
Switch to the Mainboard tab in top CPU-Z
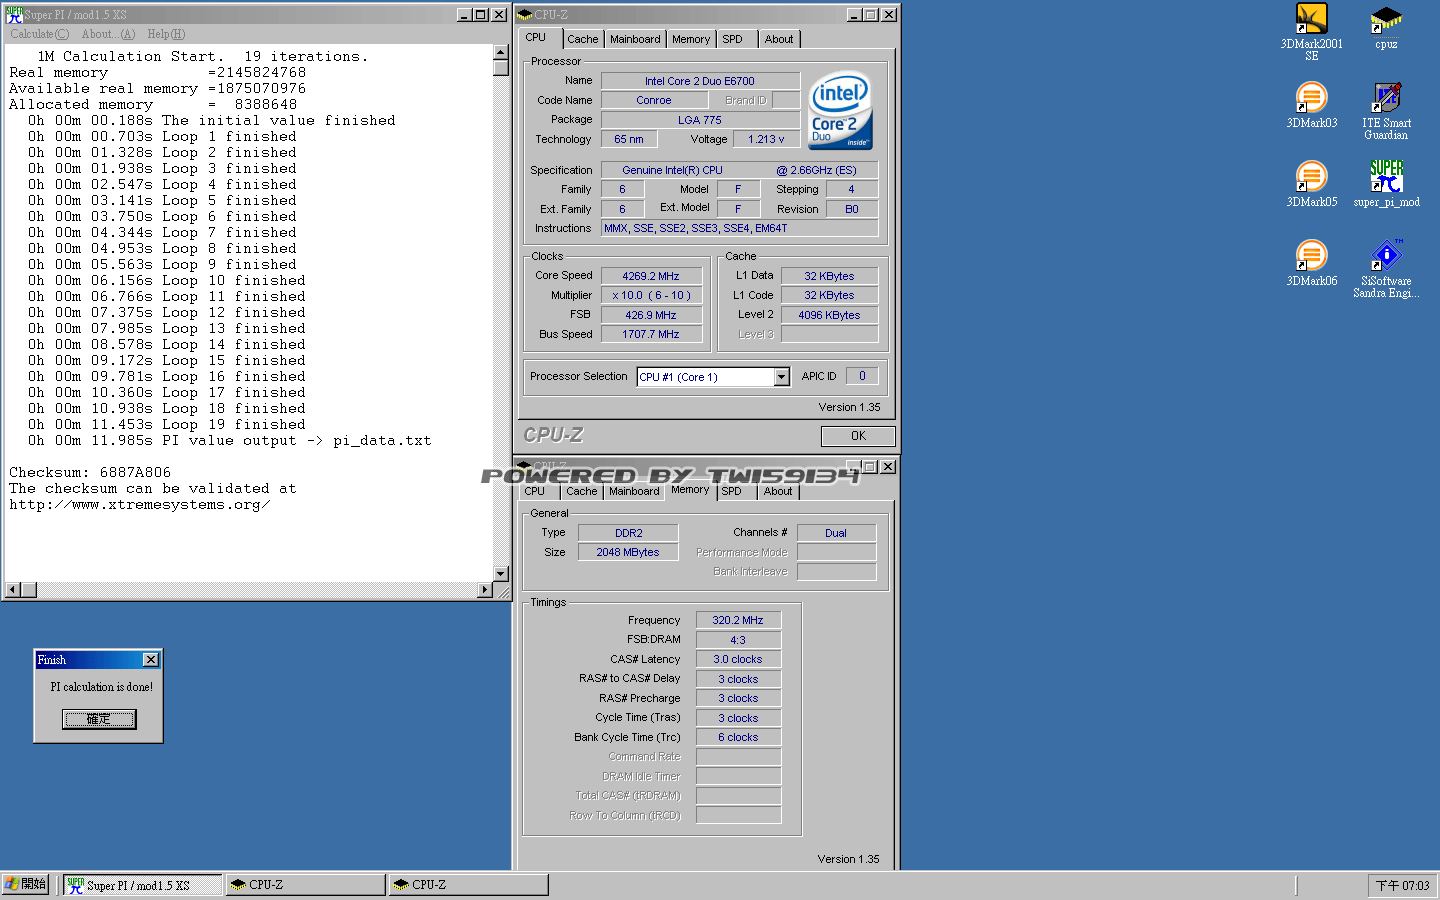tap(635, 39)
